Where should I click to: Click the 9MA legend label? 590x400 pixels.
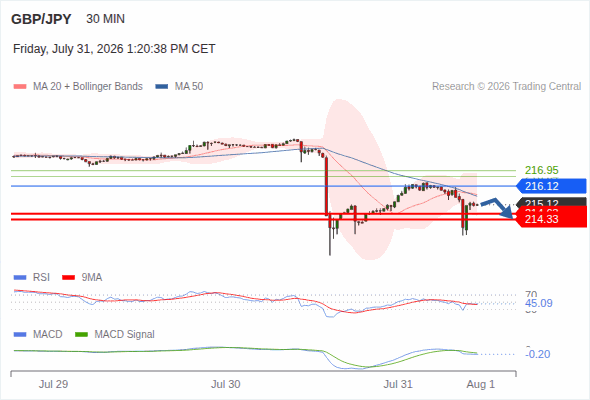tap(92, 277)
